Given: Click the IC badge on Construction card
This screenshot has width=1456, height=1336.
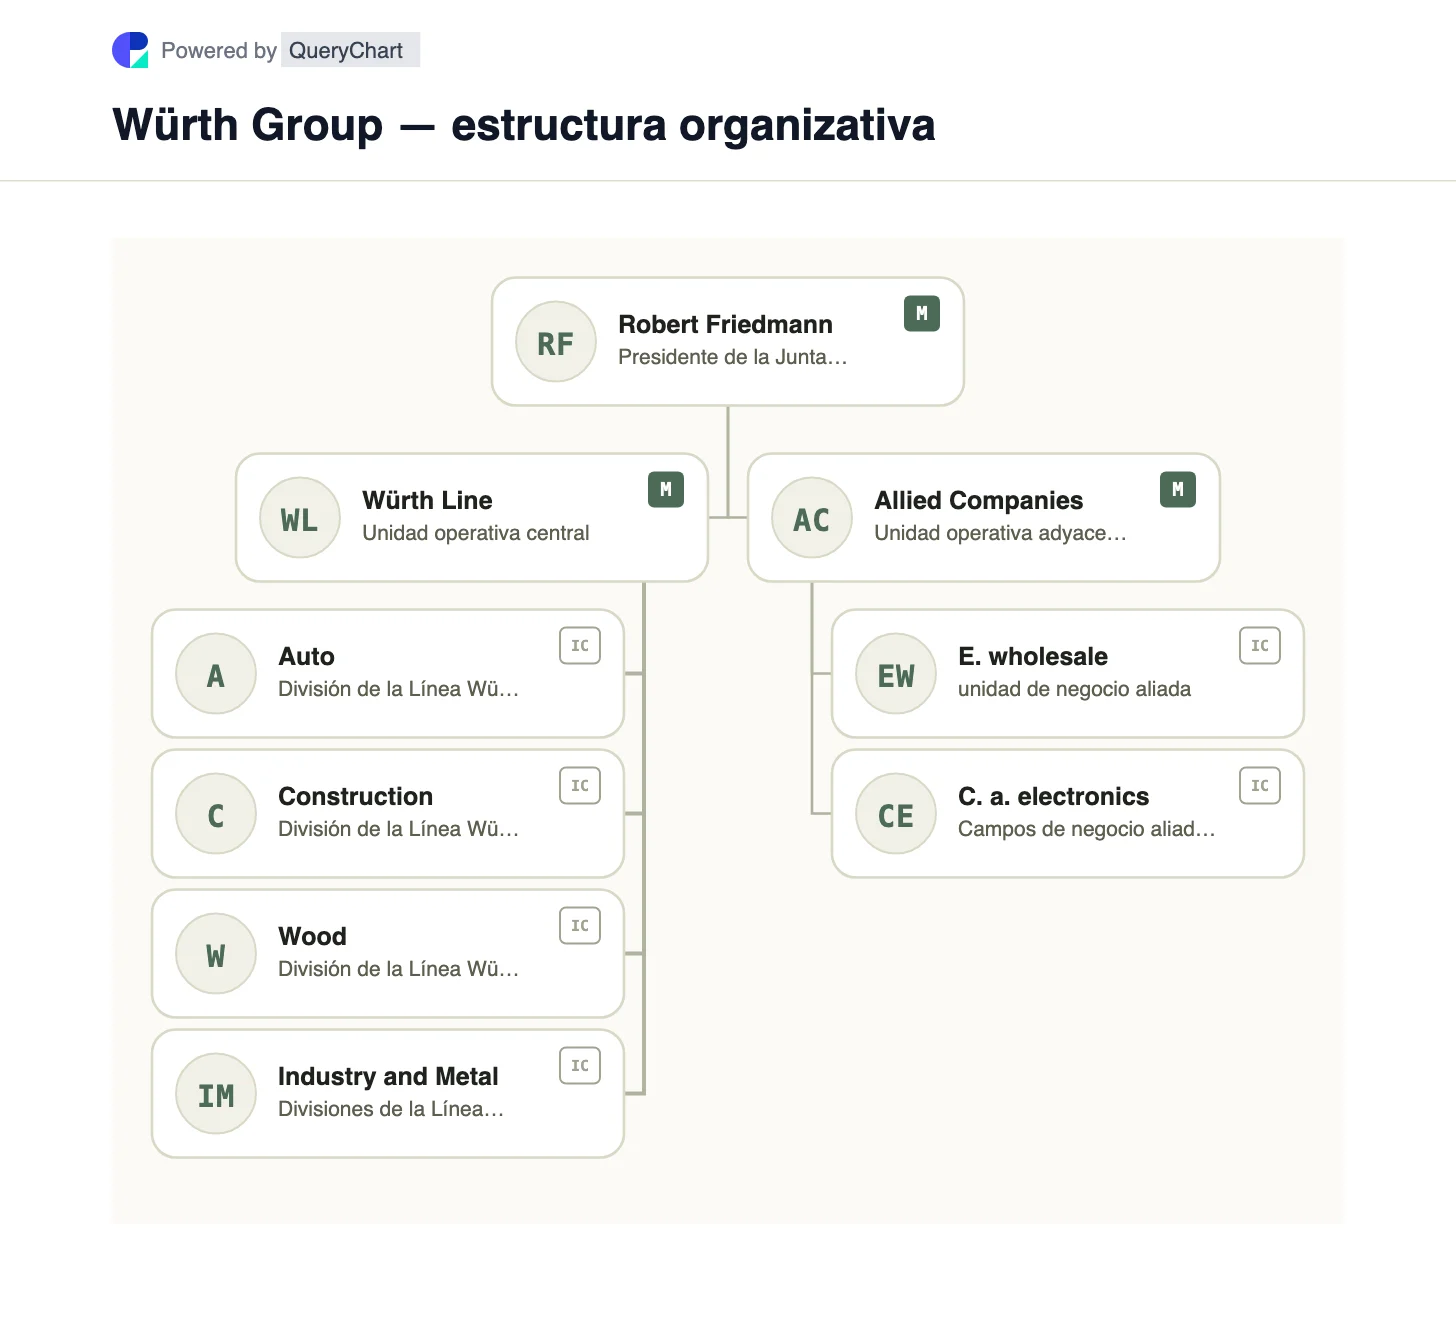Looking at the screenshot, I should (580, 786).
